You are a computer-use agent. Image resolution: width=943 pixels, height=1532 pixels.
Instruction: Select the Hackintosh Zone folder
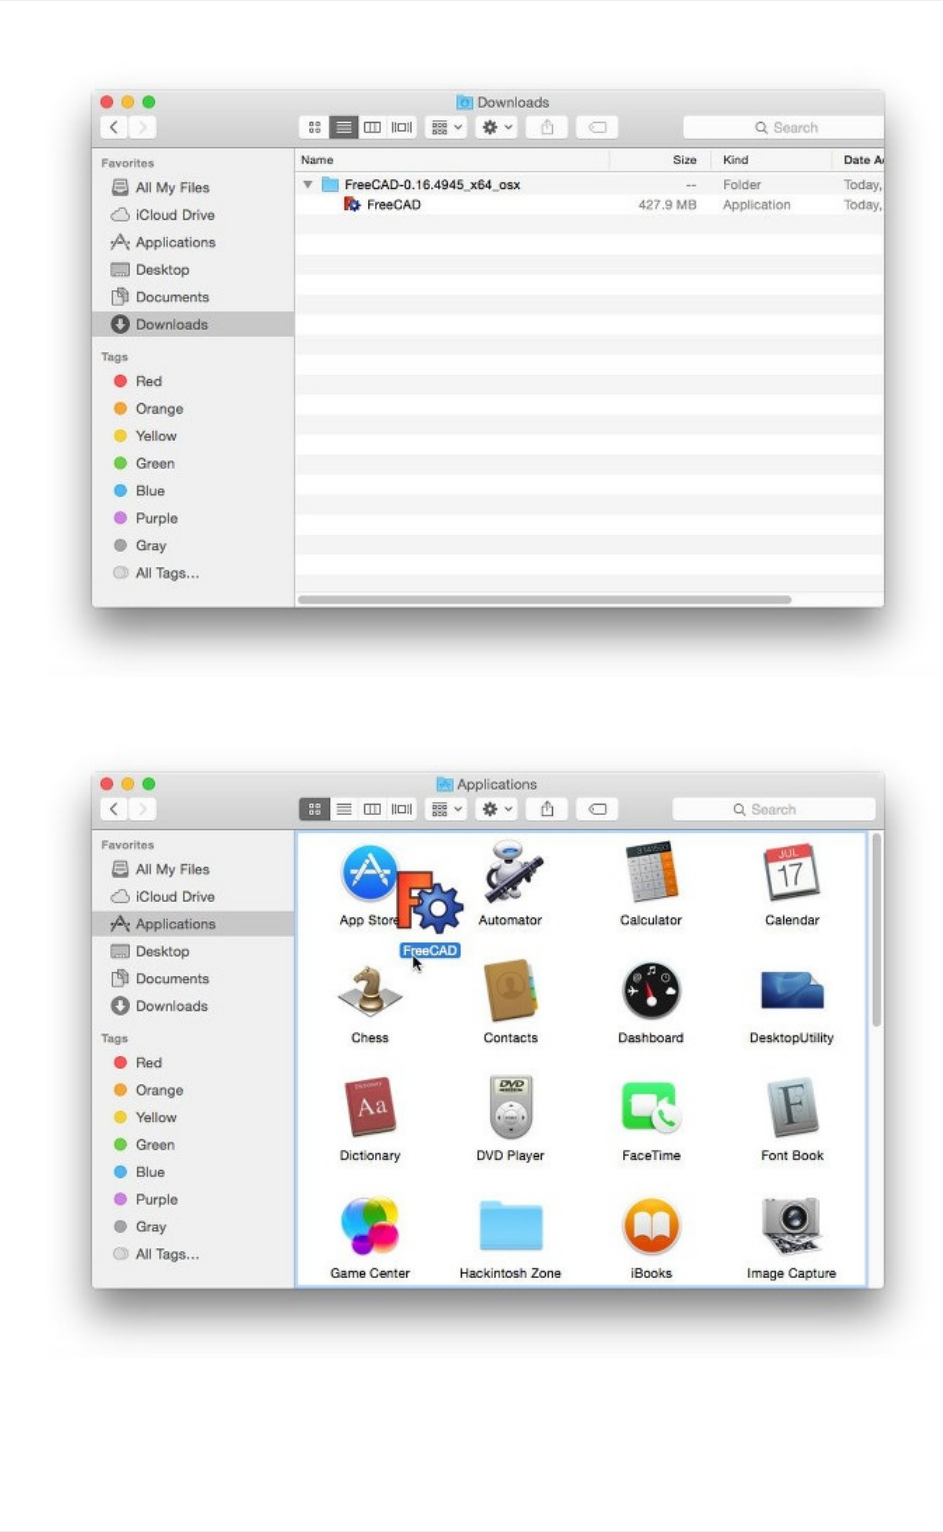click(511, 1226)
